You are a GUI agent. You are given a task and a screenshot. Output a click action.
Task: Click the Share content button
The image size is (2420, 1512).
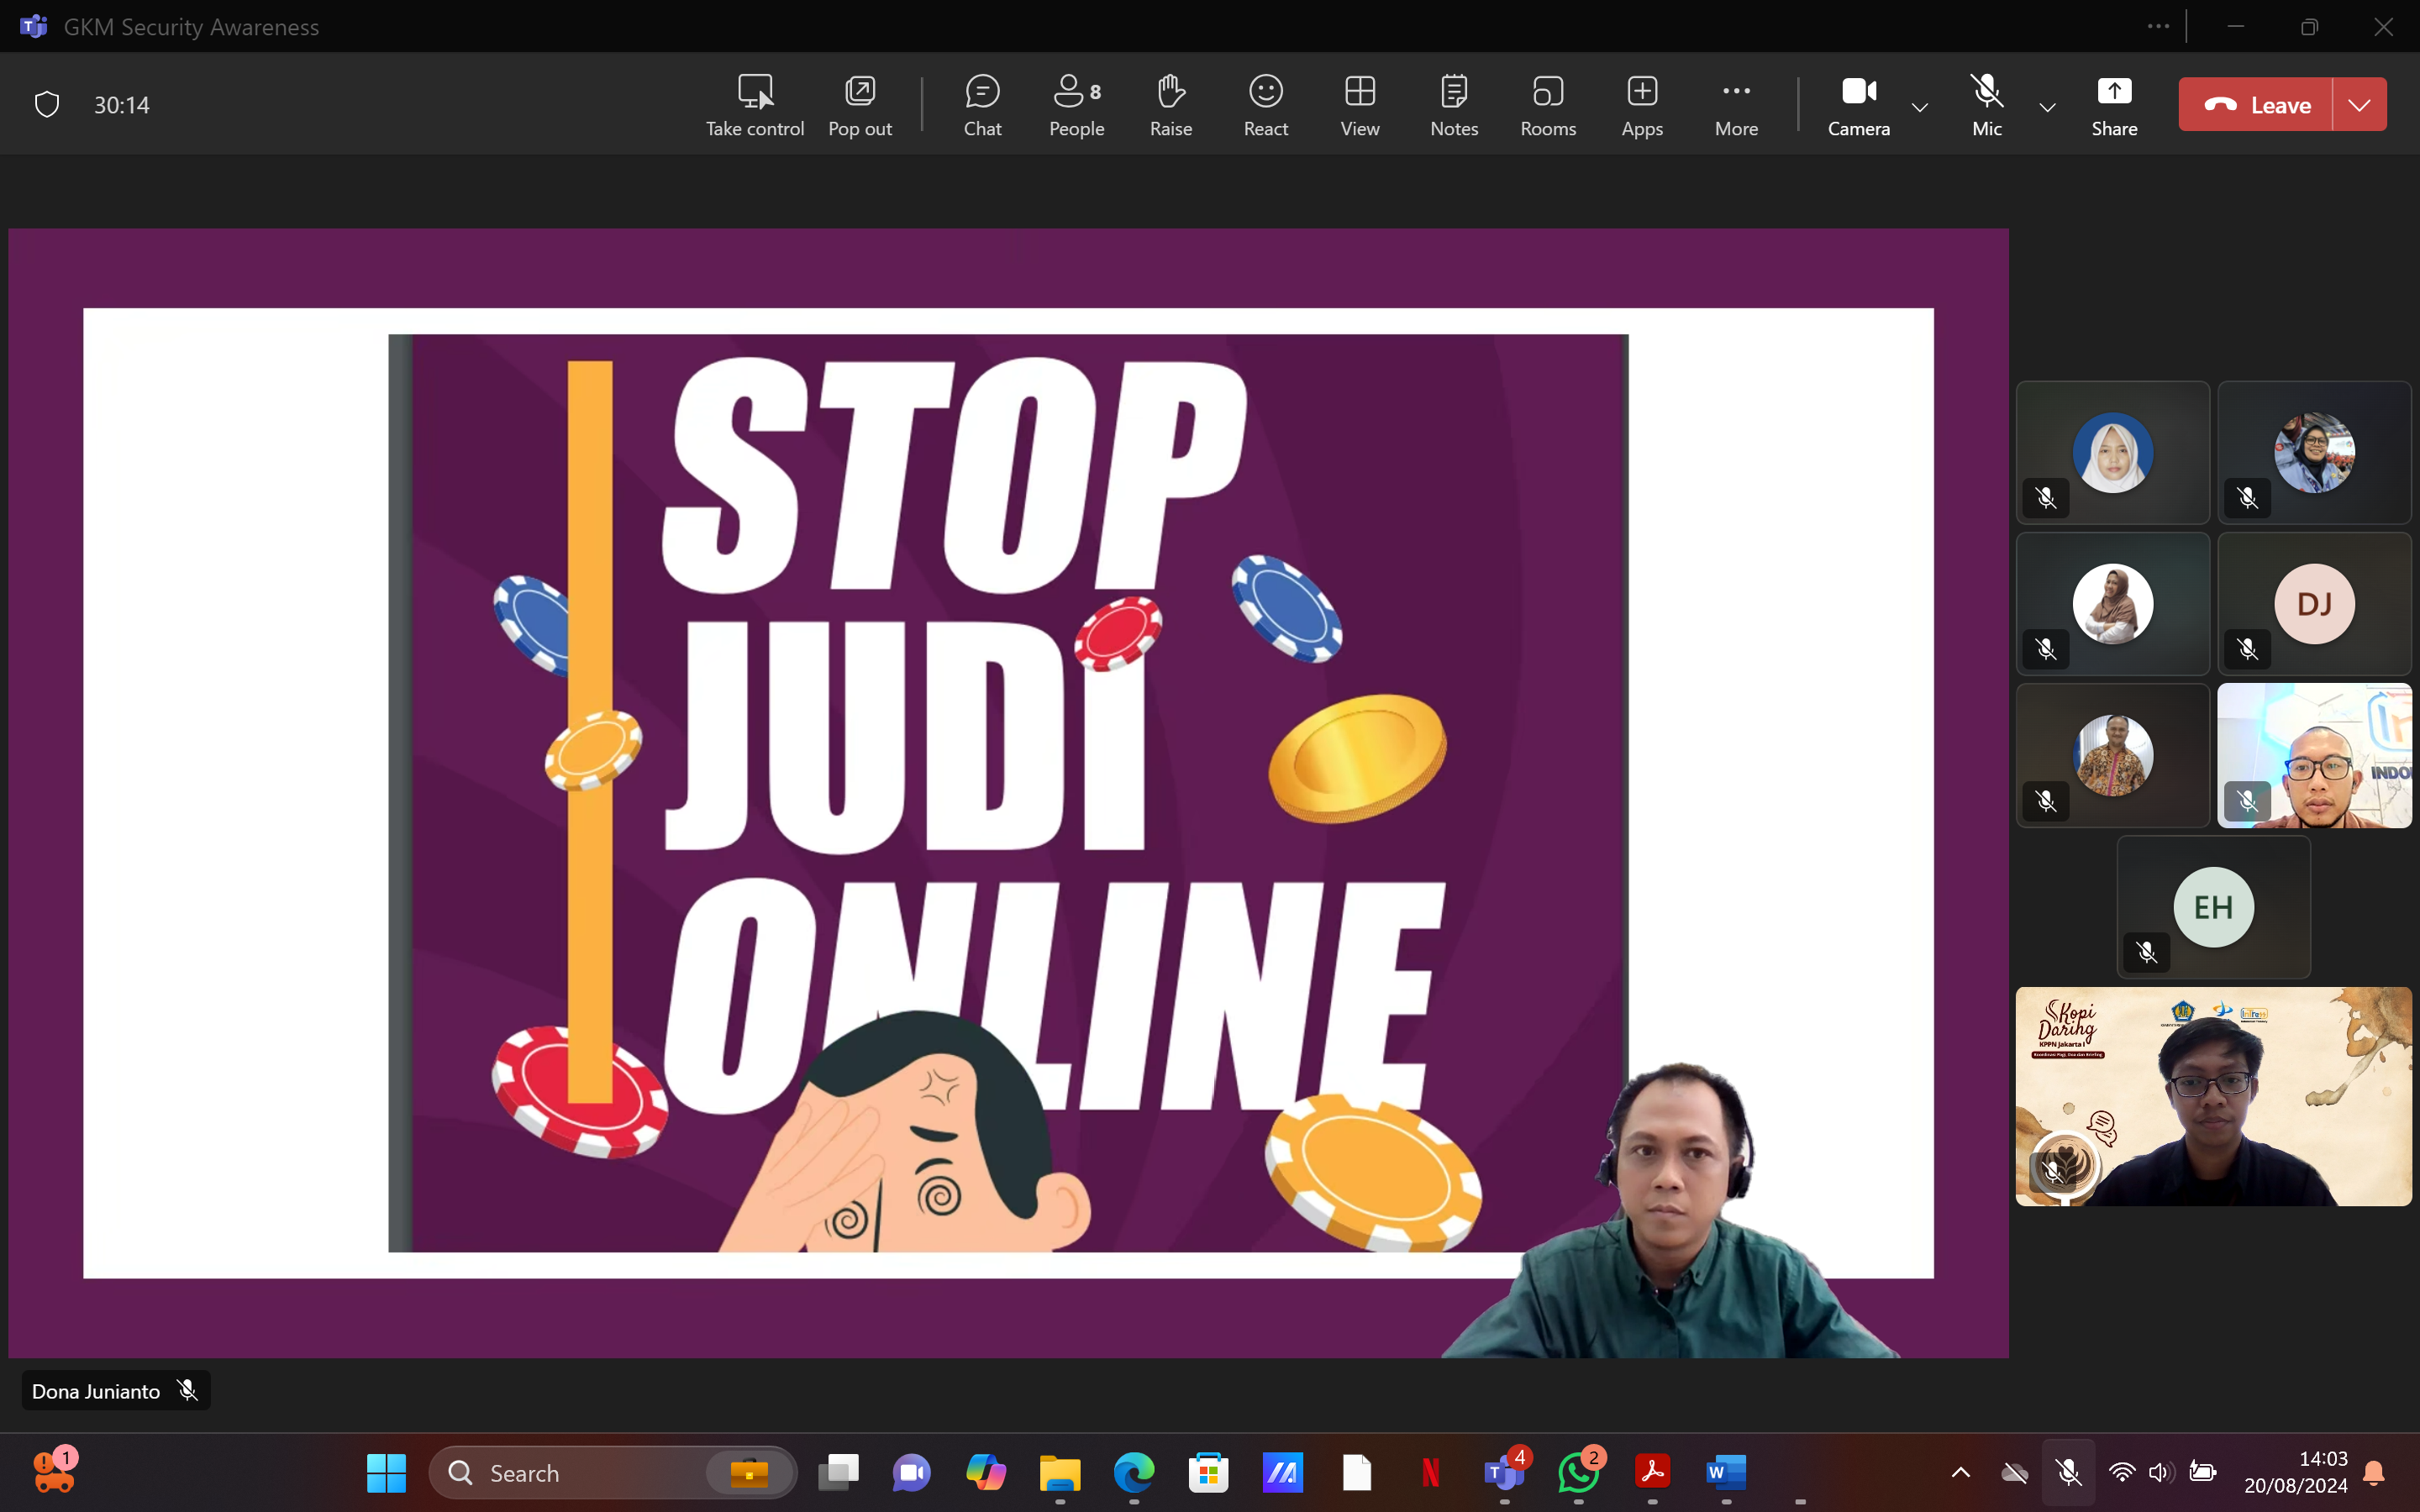pyautogui.click(x=2114, y=104)
